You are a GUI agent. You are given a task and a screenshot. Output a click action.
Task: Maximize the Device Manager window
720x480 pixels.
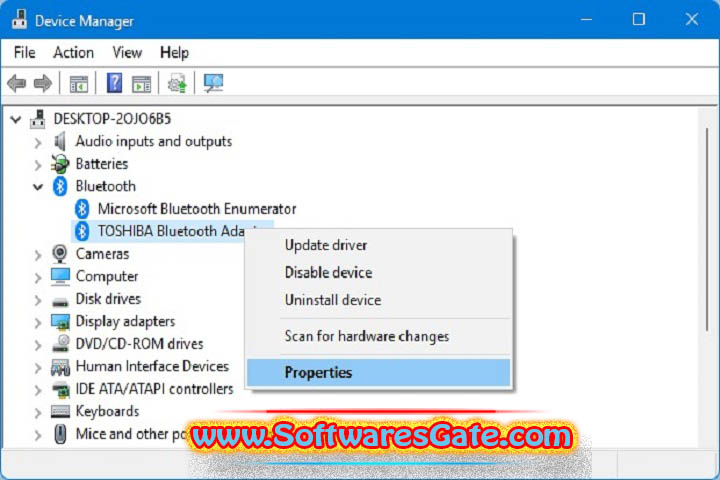[x=638, y=19]
